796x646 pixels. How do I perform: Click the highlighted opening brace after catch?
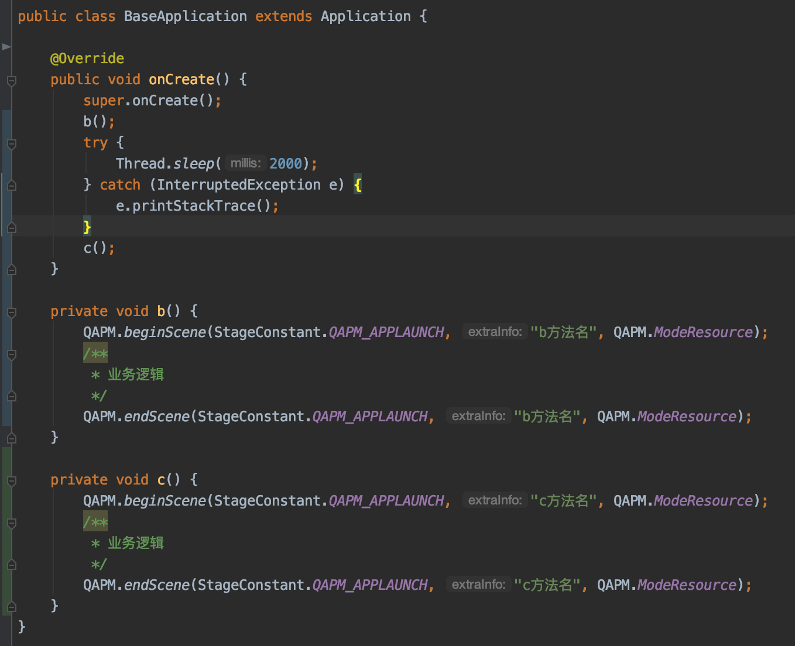click(358, 185)
